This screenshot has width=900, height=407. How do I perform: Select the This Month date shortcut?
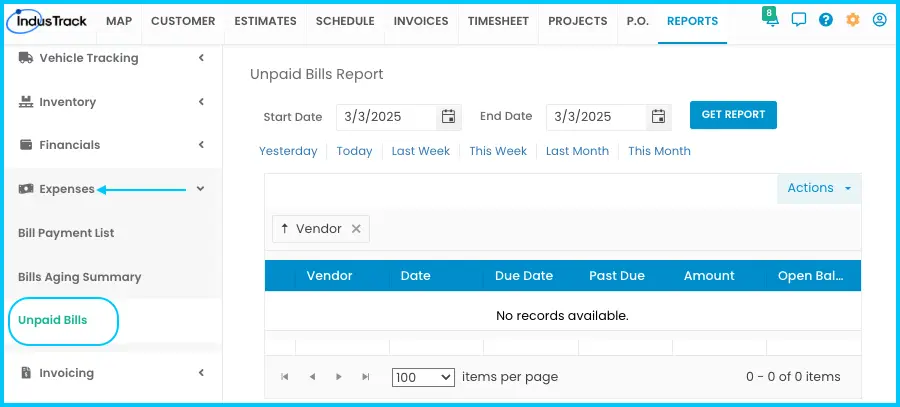point(659,151)
